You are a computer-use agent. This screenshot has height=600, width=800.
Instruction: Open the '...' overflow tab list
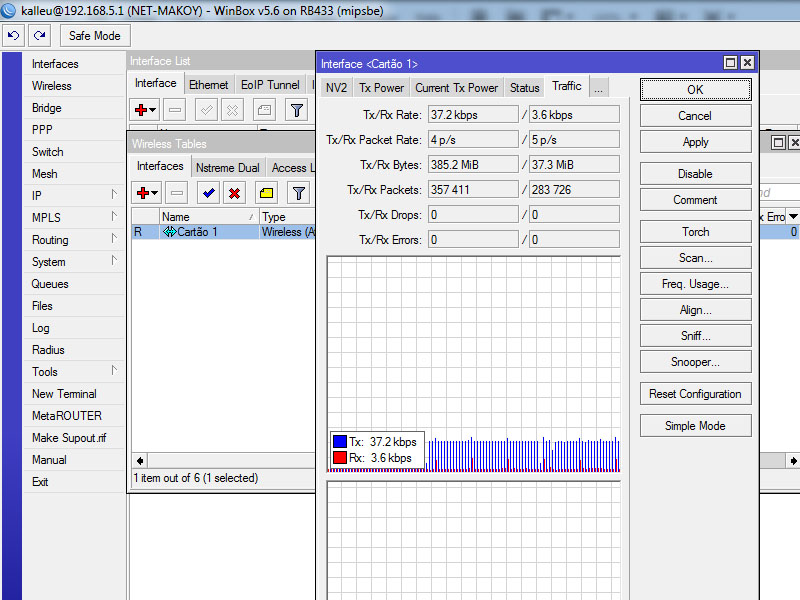pos(598,88)
